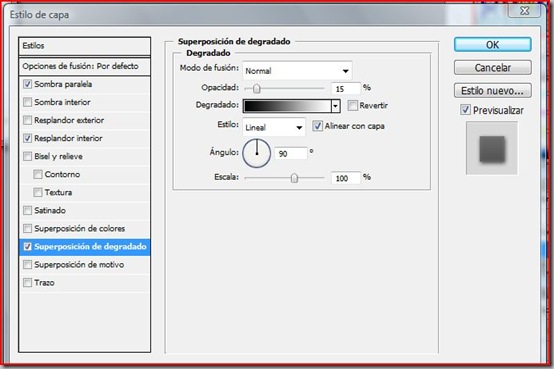The image size is (554, 369).
Task: Toggle the Previsualizar checkbox
Action: [x=465, y=110]
